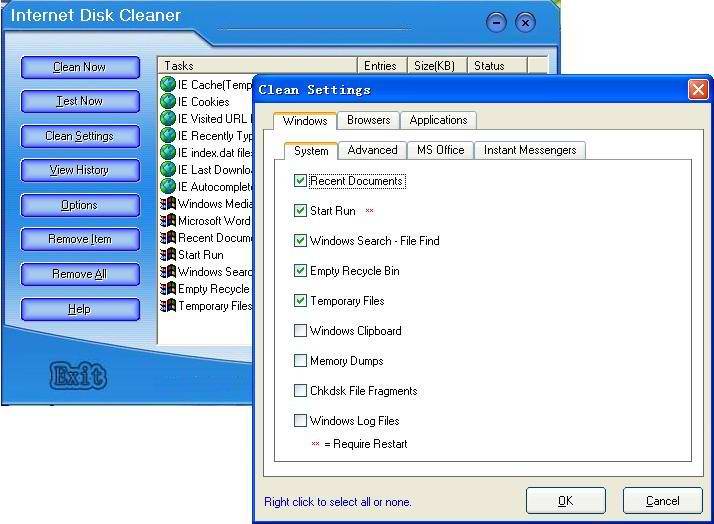The height and width of the screenshot is (524, 714).
Task: Minimize the Internet Disk Cleaner window
Action: [497, 23]
